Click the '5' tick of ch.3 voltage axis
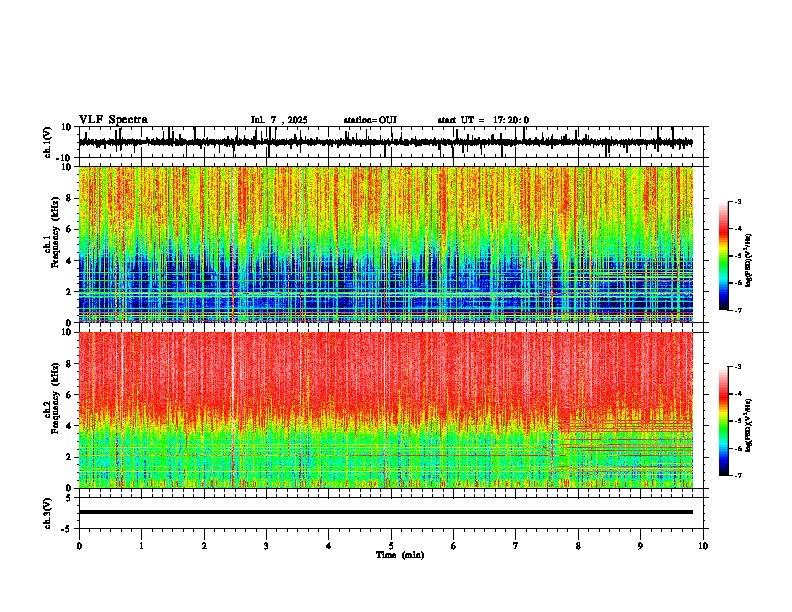The width and height of the screenshot is (792, 612). click(69, 498)
